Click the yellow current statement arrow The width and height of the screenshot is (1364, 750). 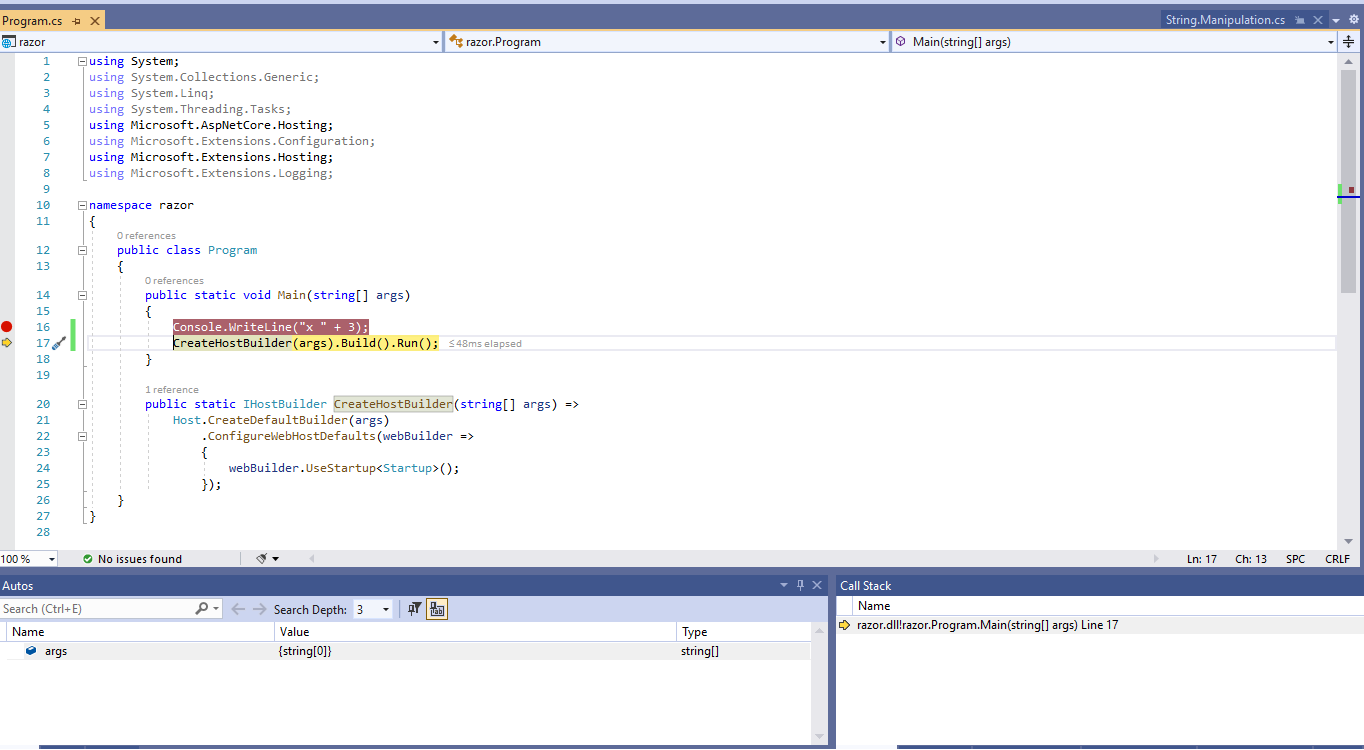[x=7, y=343]
